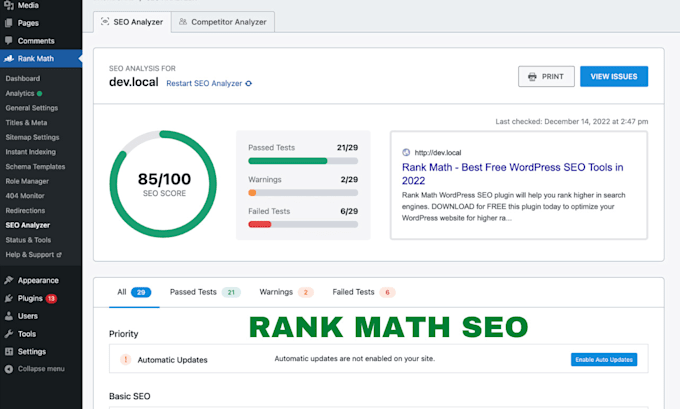Click the refresh icon beside Restart SEO Analyzer

pyautogui.click(x=248, y=83)
